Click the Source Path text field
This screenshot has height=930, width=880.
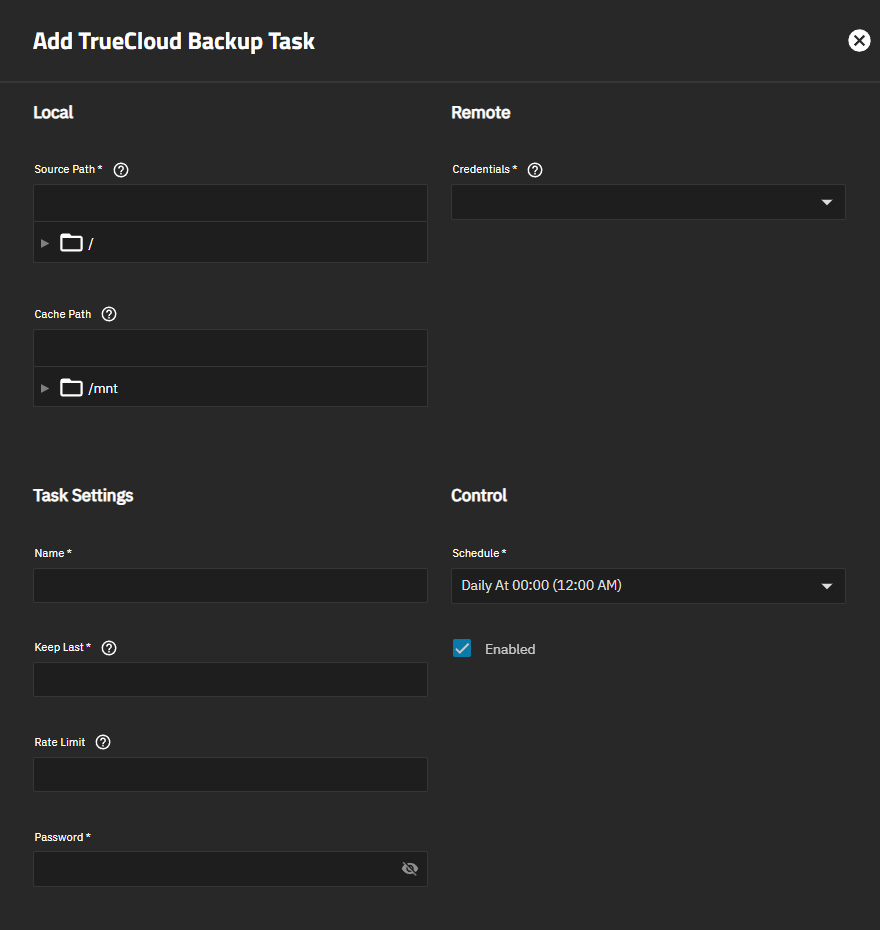(230, 203)
